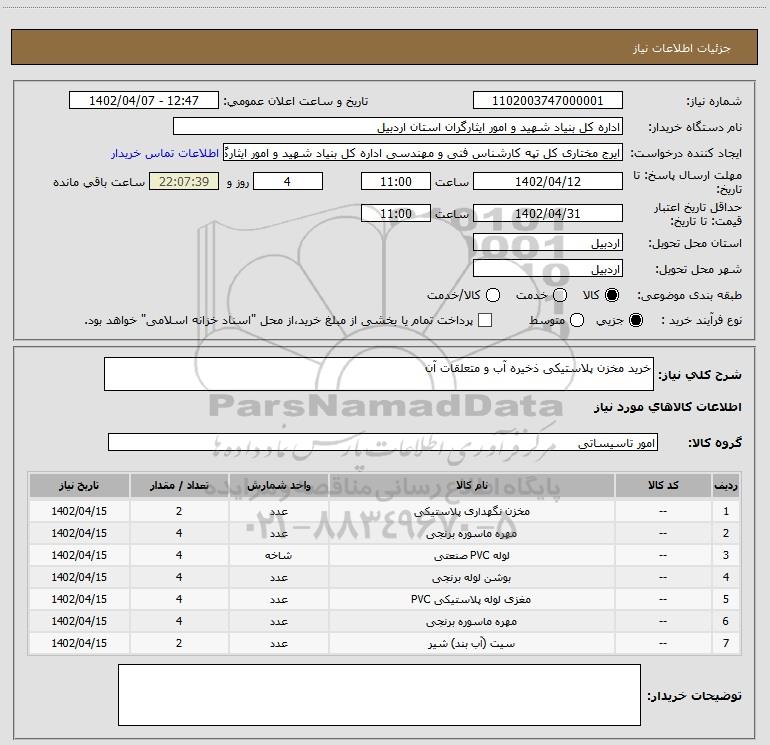Click item سیت (آب بند) شیر
The image size is (770, 745).
(x=471, y=643)
